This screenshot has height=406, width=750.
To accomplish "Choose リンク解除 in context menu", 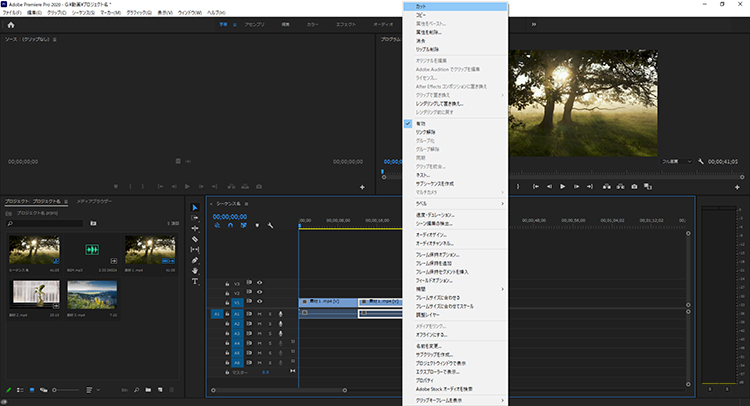I will tap(455, 132).
